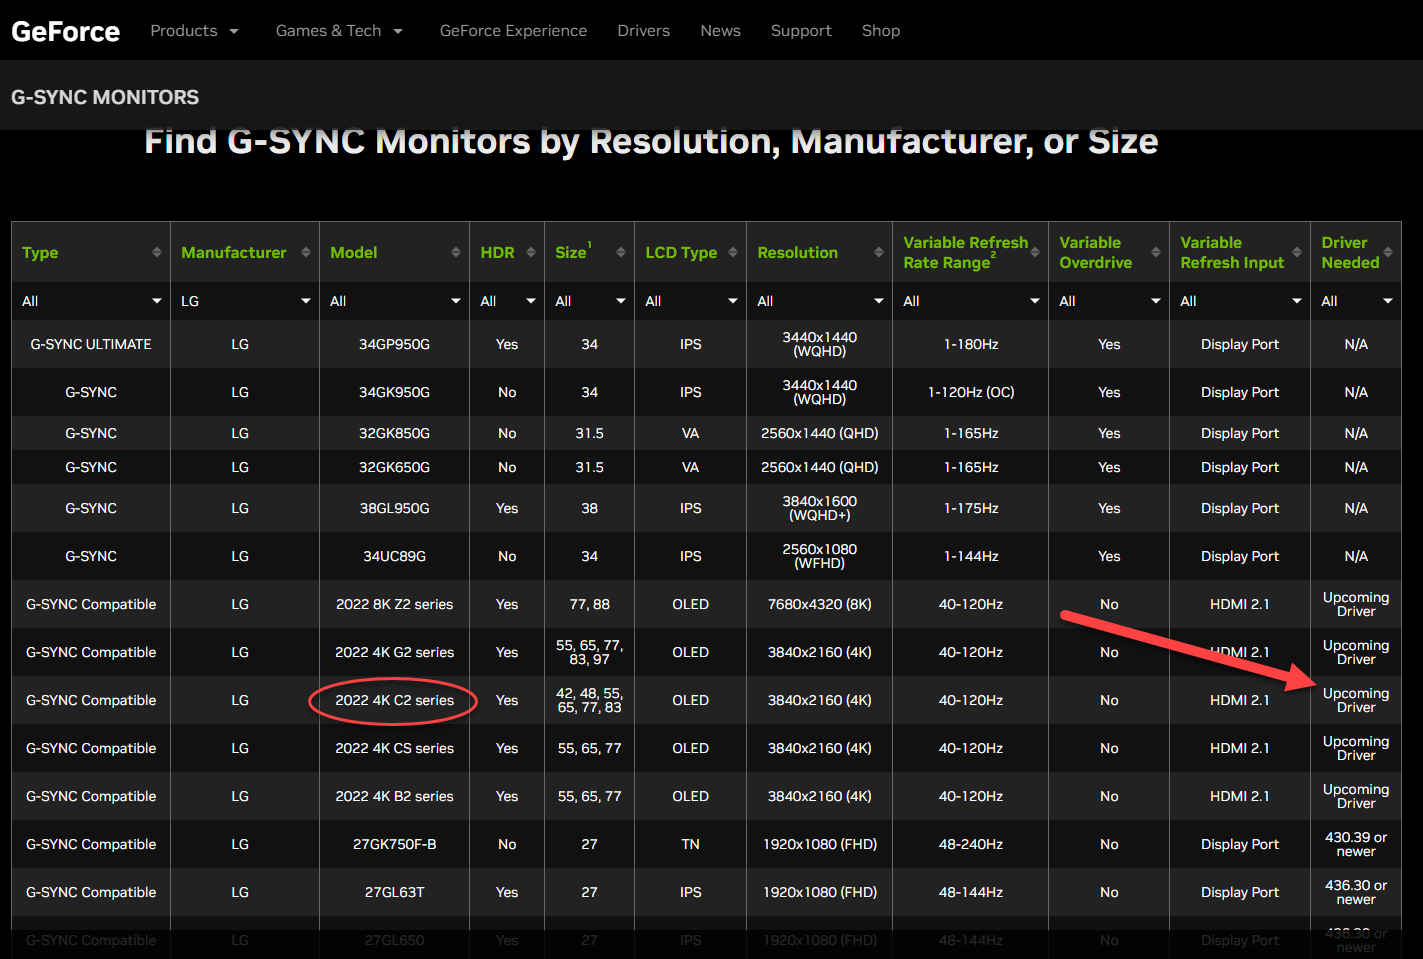Expand the Products menu
This screenshot has height=959, width=1423.
194,31
